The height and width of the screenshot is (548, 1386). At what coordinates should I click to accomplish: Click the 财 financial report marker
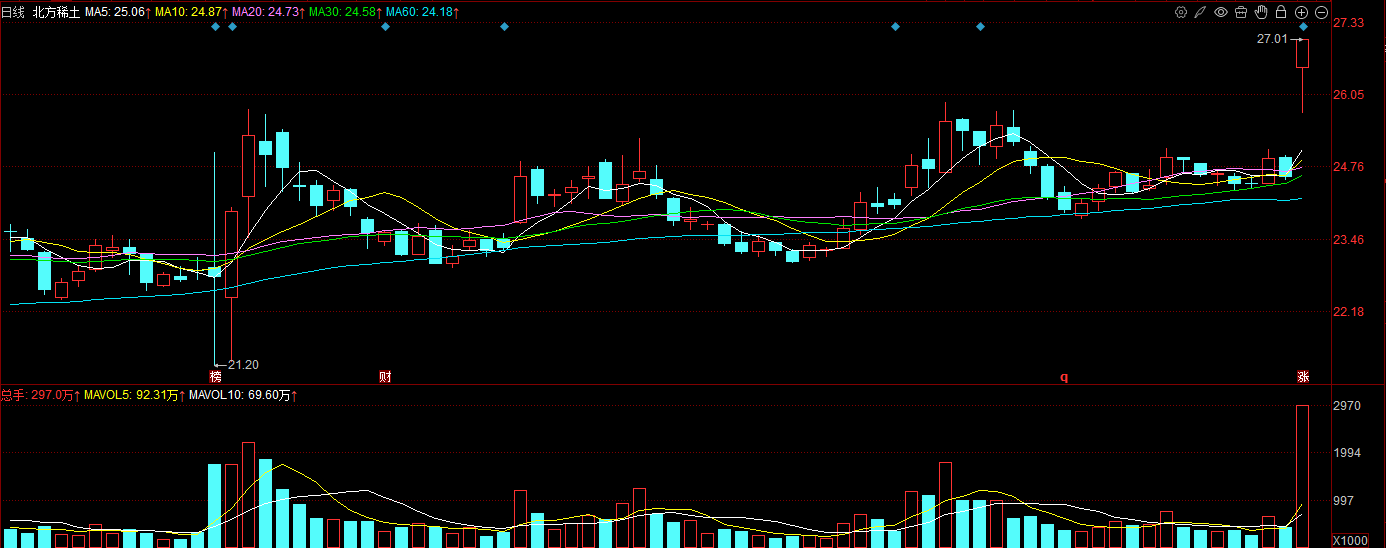point(385,377)
